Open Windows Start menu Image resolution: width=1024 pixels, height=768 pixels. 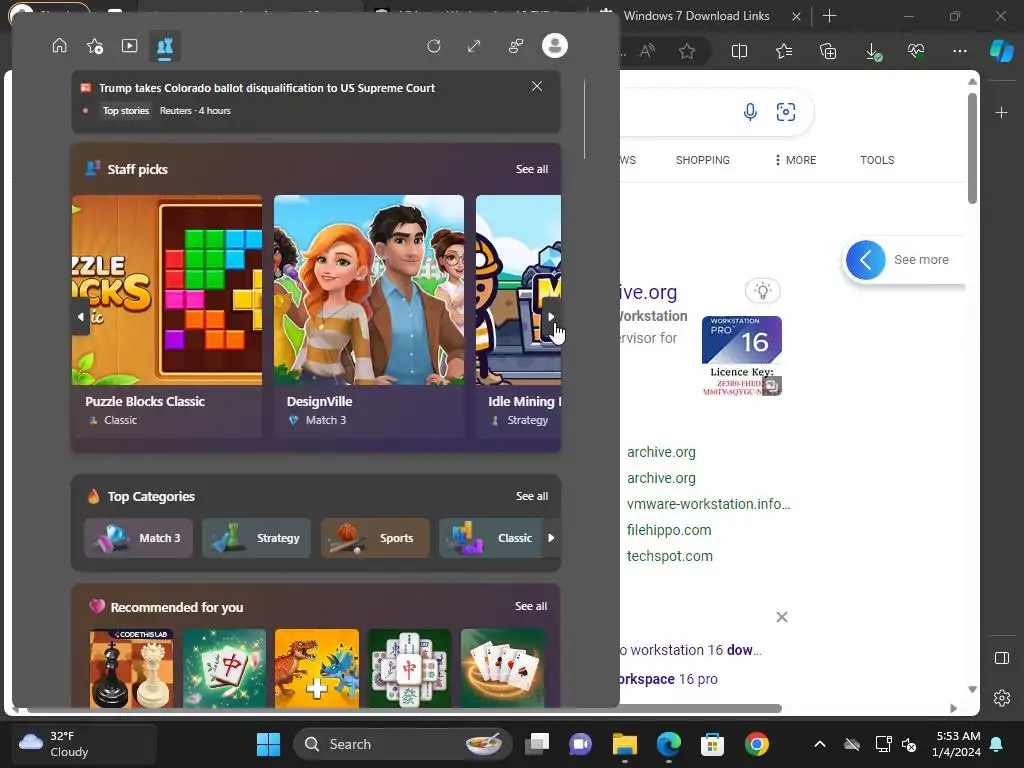tap(268, 744)
